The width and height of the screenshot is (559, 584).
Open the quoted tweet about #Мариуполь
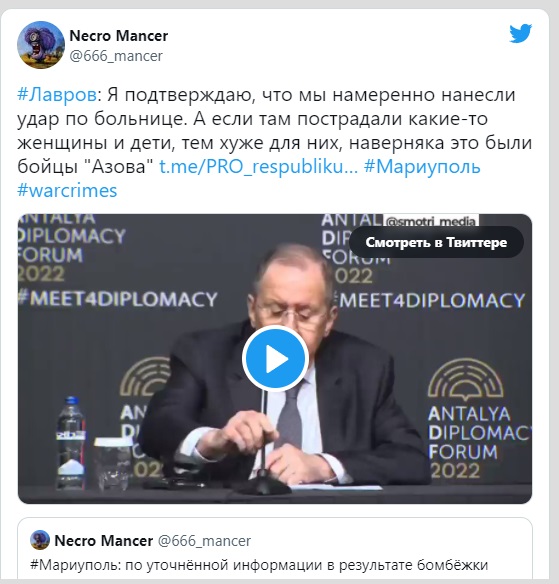pos(275,549)
